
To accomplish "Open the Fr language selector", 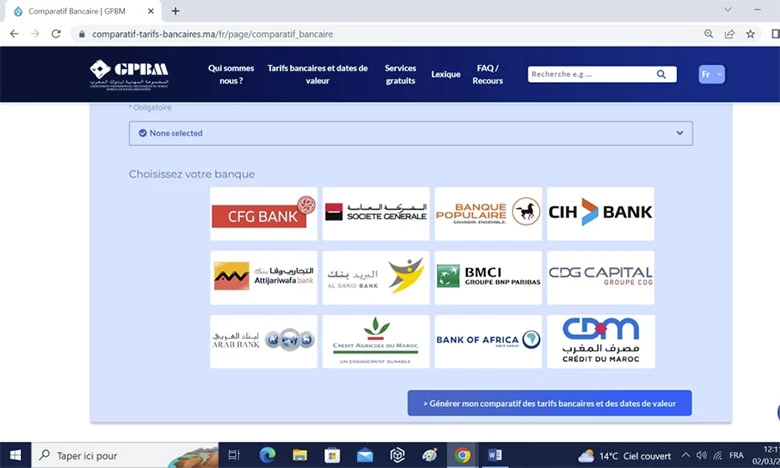I will pos(711,75).
